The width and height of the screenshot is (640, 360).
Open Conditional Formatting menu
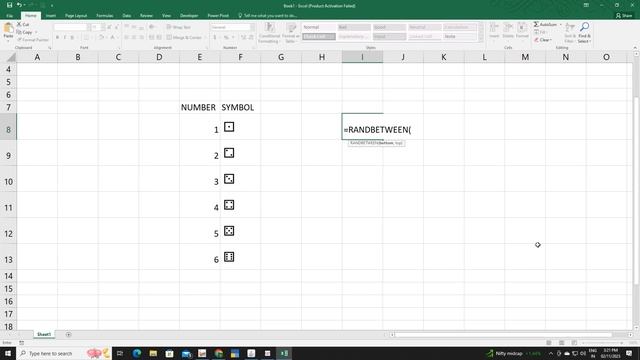[269, 33]
